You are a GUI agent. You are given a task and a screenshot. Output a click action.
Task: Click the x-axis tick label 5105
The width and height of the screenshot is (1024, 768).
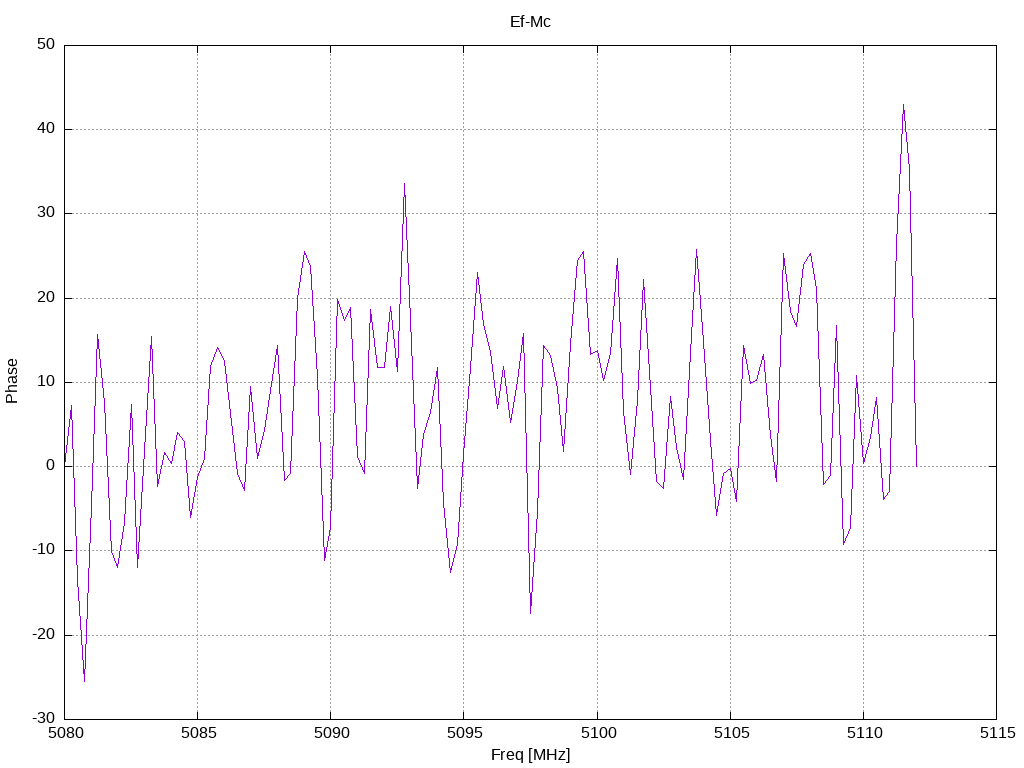(x=731, y=733)
